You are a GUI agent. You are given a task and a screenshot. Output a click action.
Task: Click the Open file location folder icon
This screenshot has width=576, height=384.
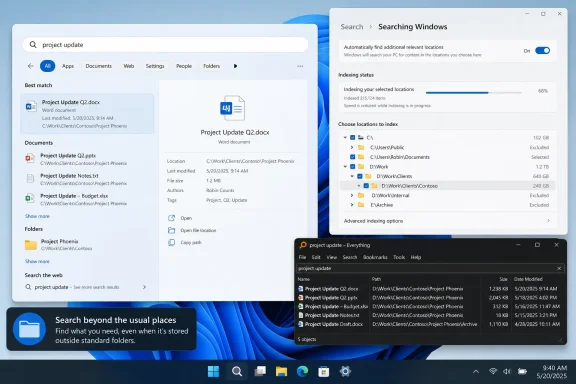(x=172, y=230)
